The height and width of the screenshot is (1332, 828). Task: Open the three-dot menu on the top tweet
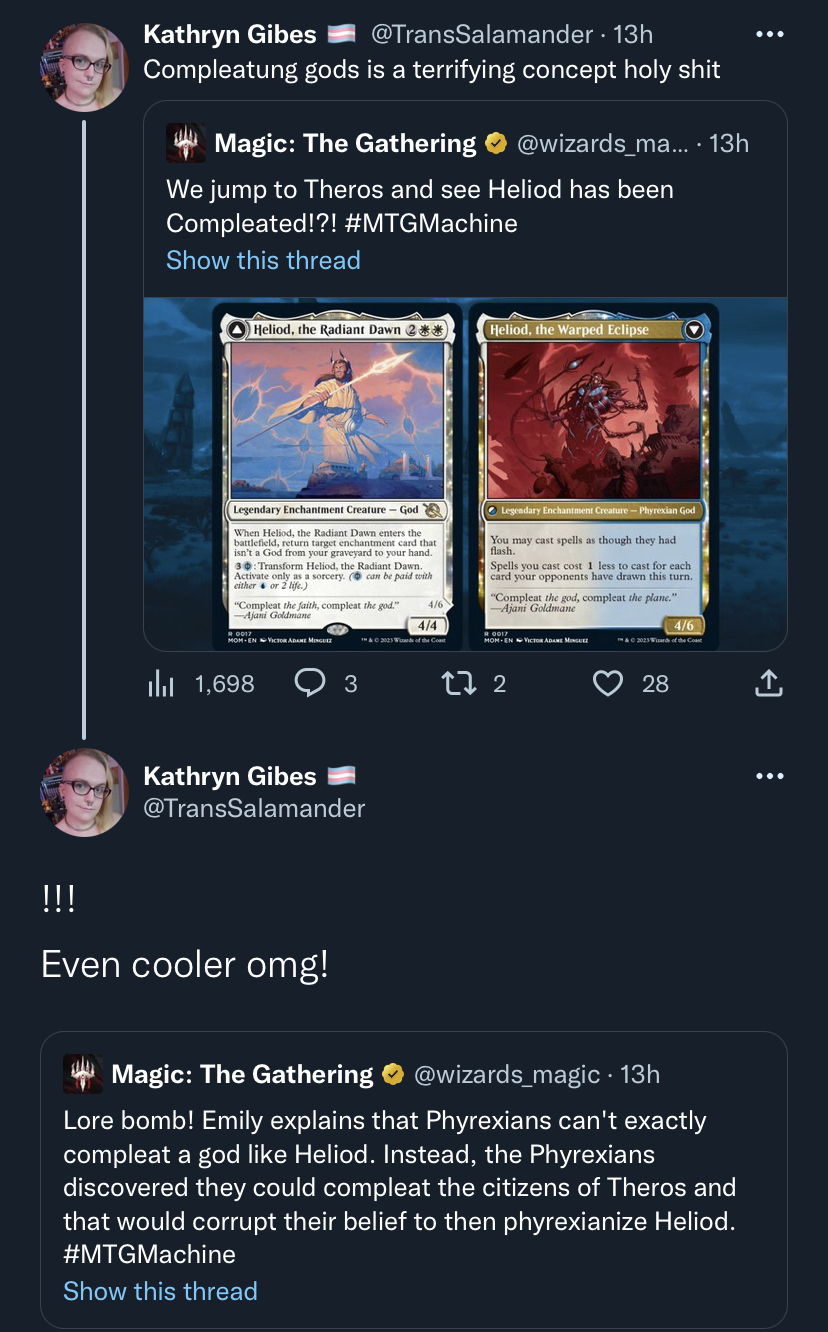click(x=769, y=34)
